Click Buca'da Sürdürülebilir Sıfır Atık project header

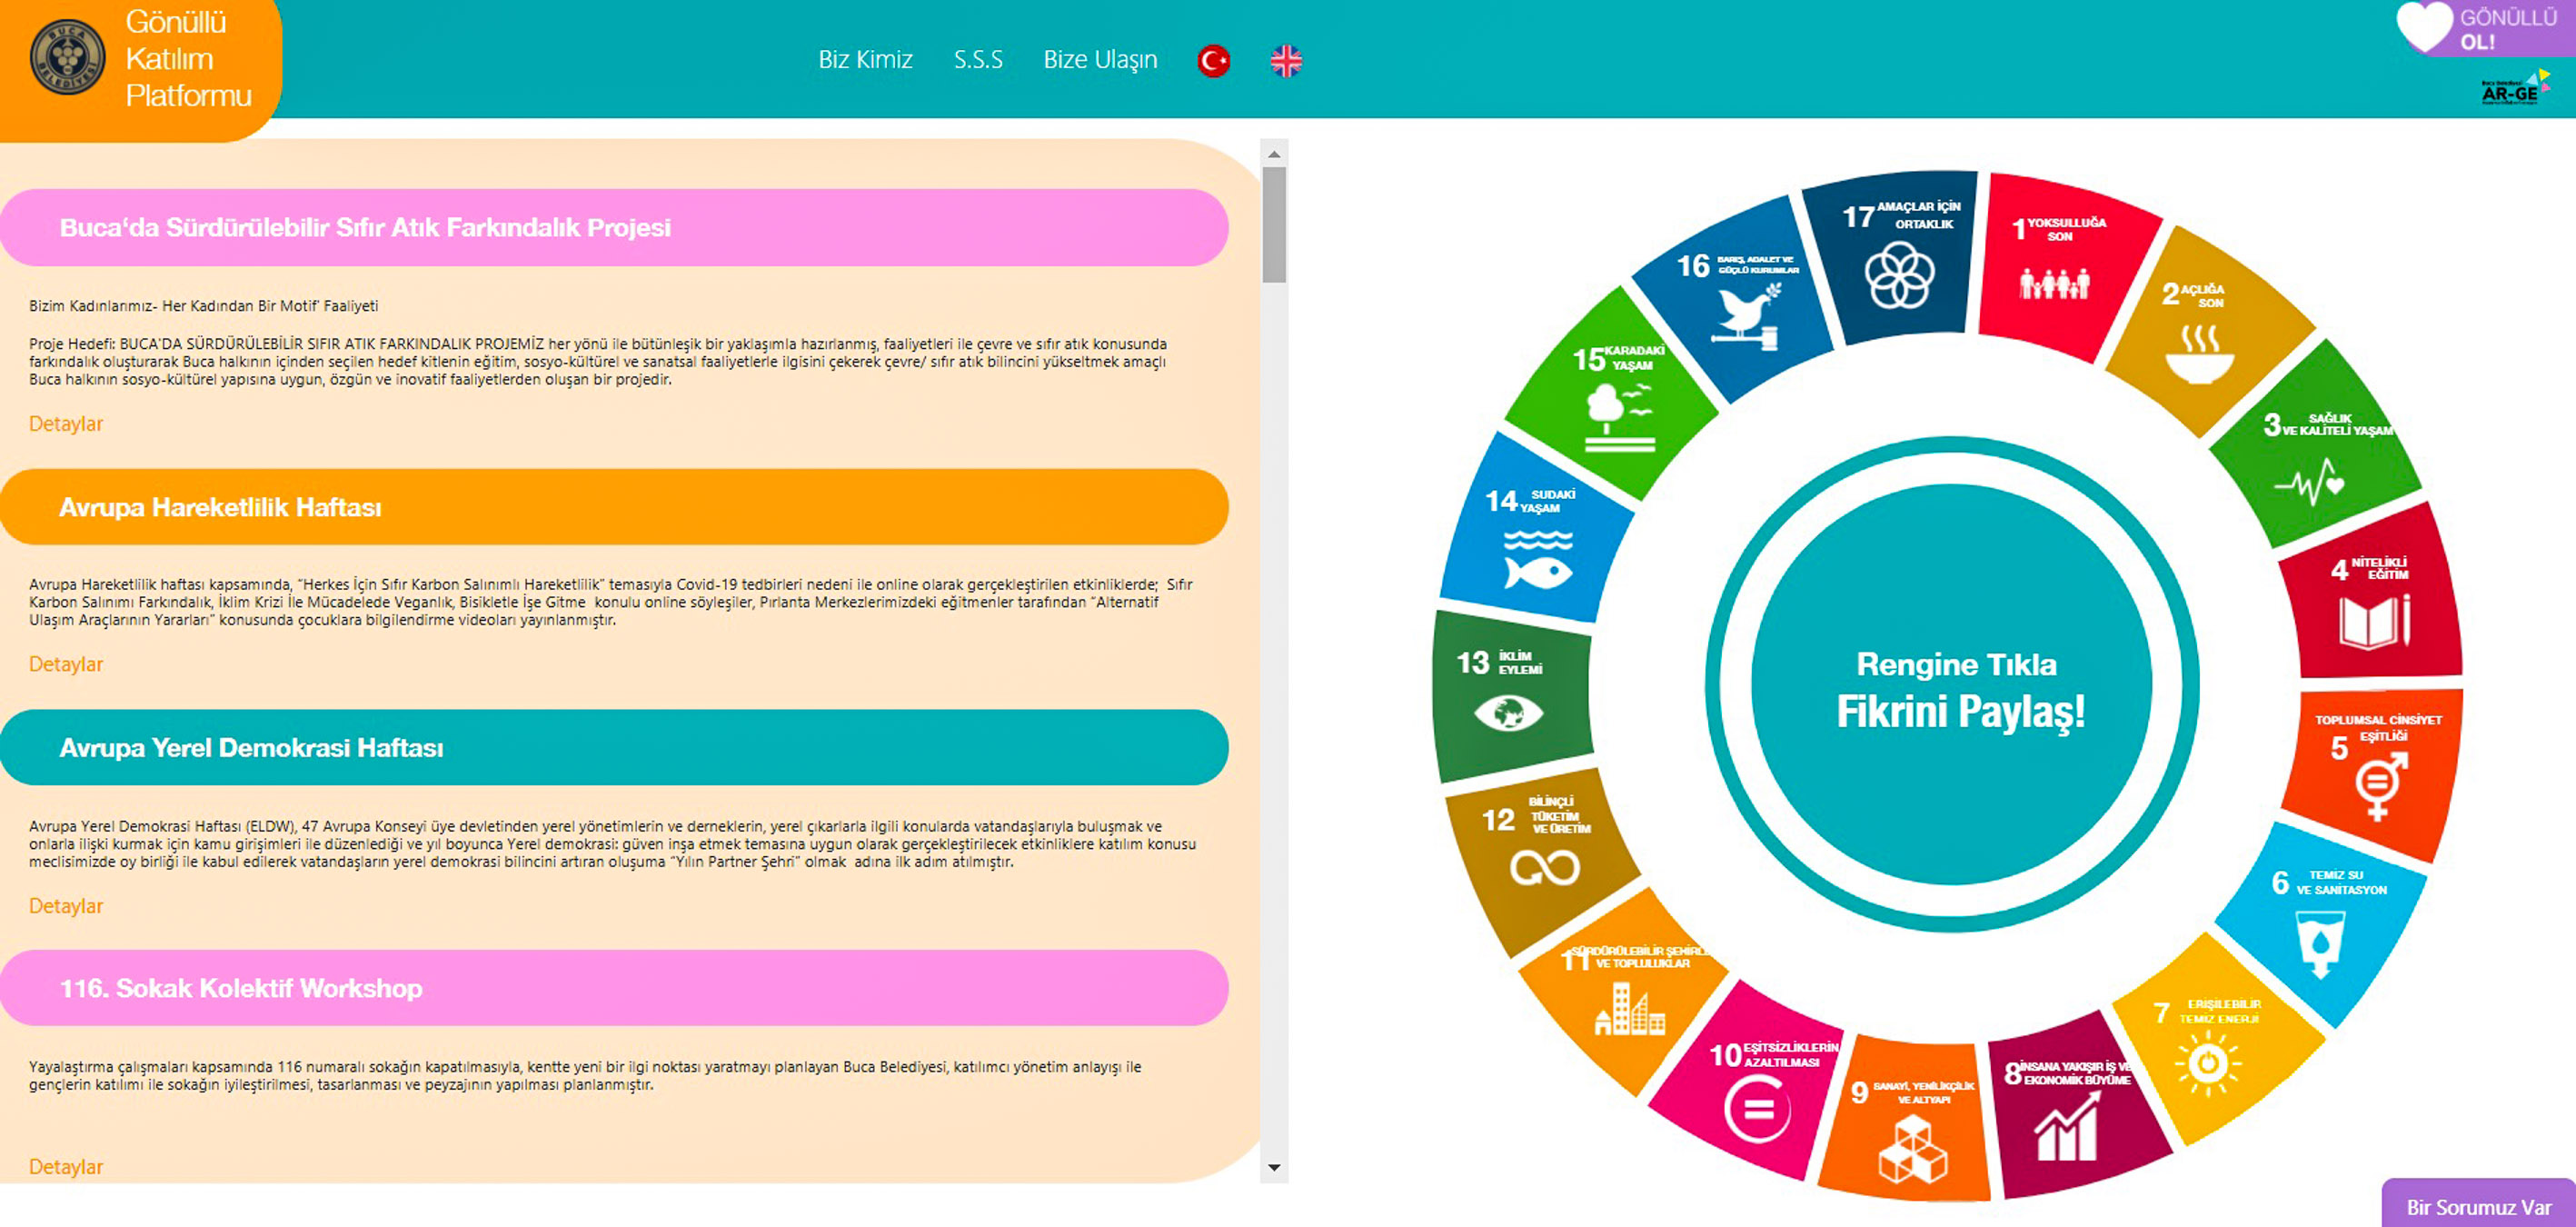pos(614,228)
